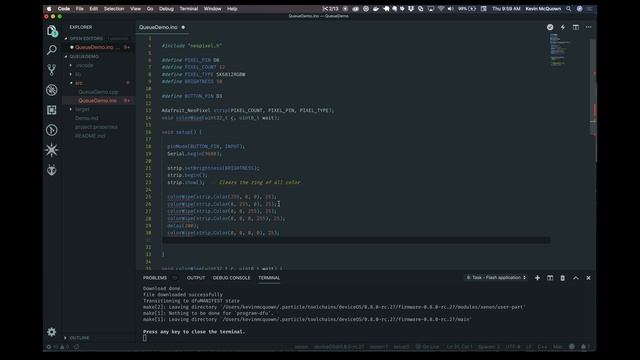Click the feedback smiley in the status bar
The image size is (640, 360).
(x=572, y=347)
